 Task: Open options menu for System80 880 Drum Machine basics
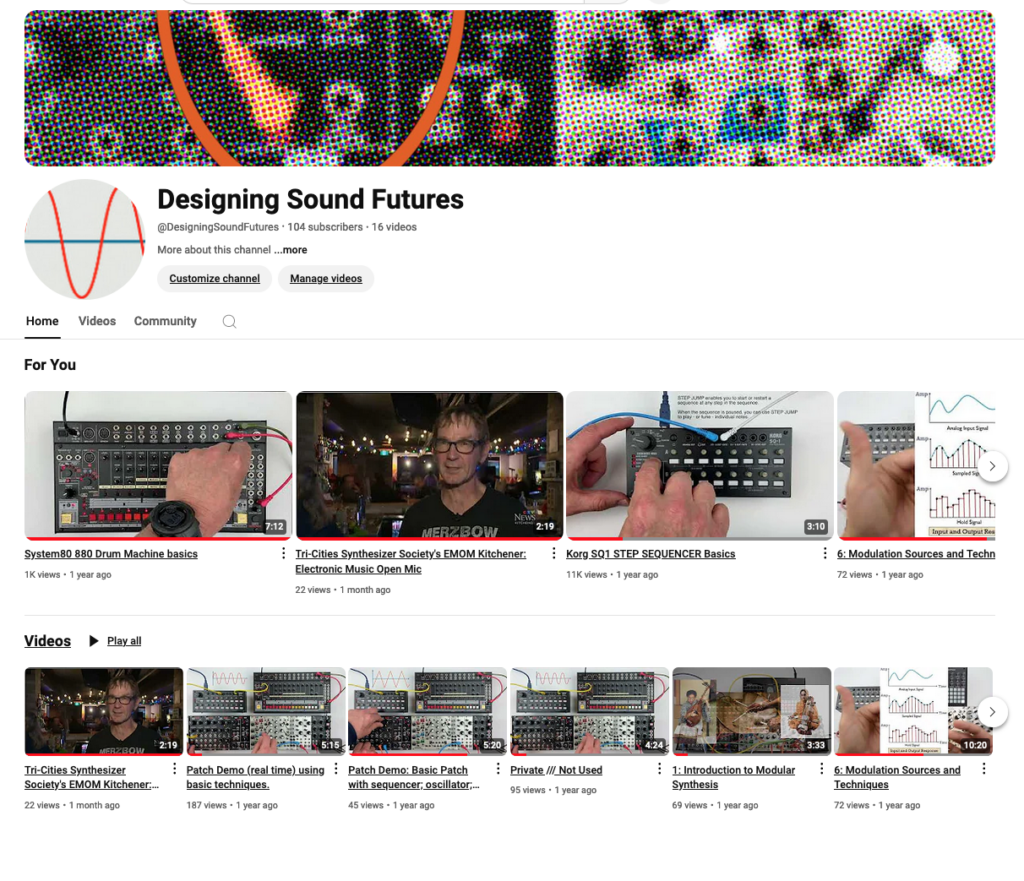283,553
